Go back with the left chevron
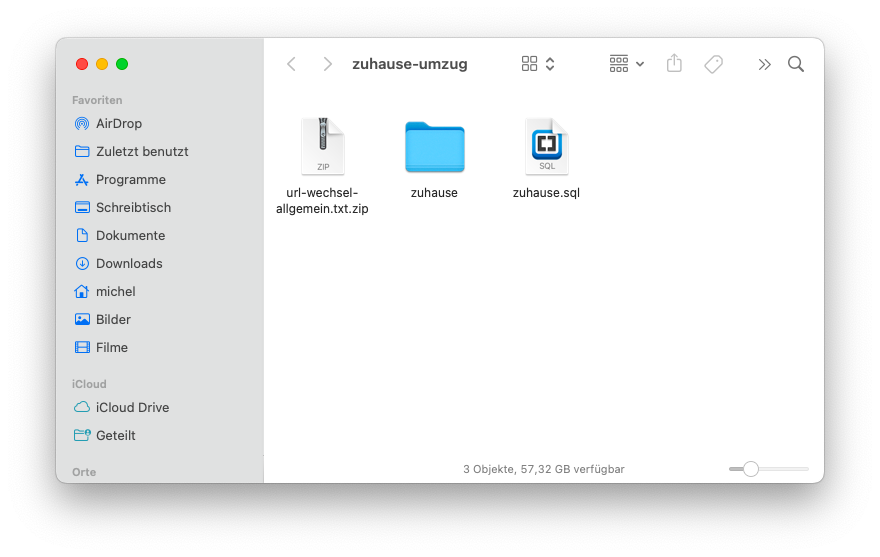880x557 pixels. (292, 64)
